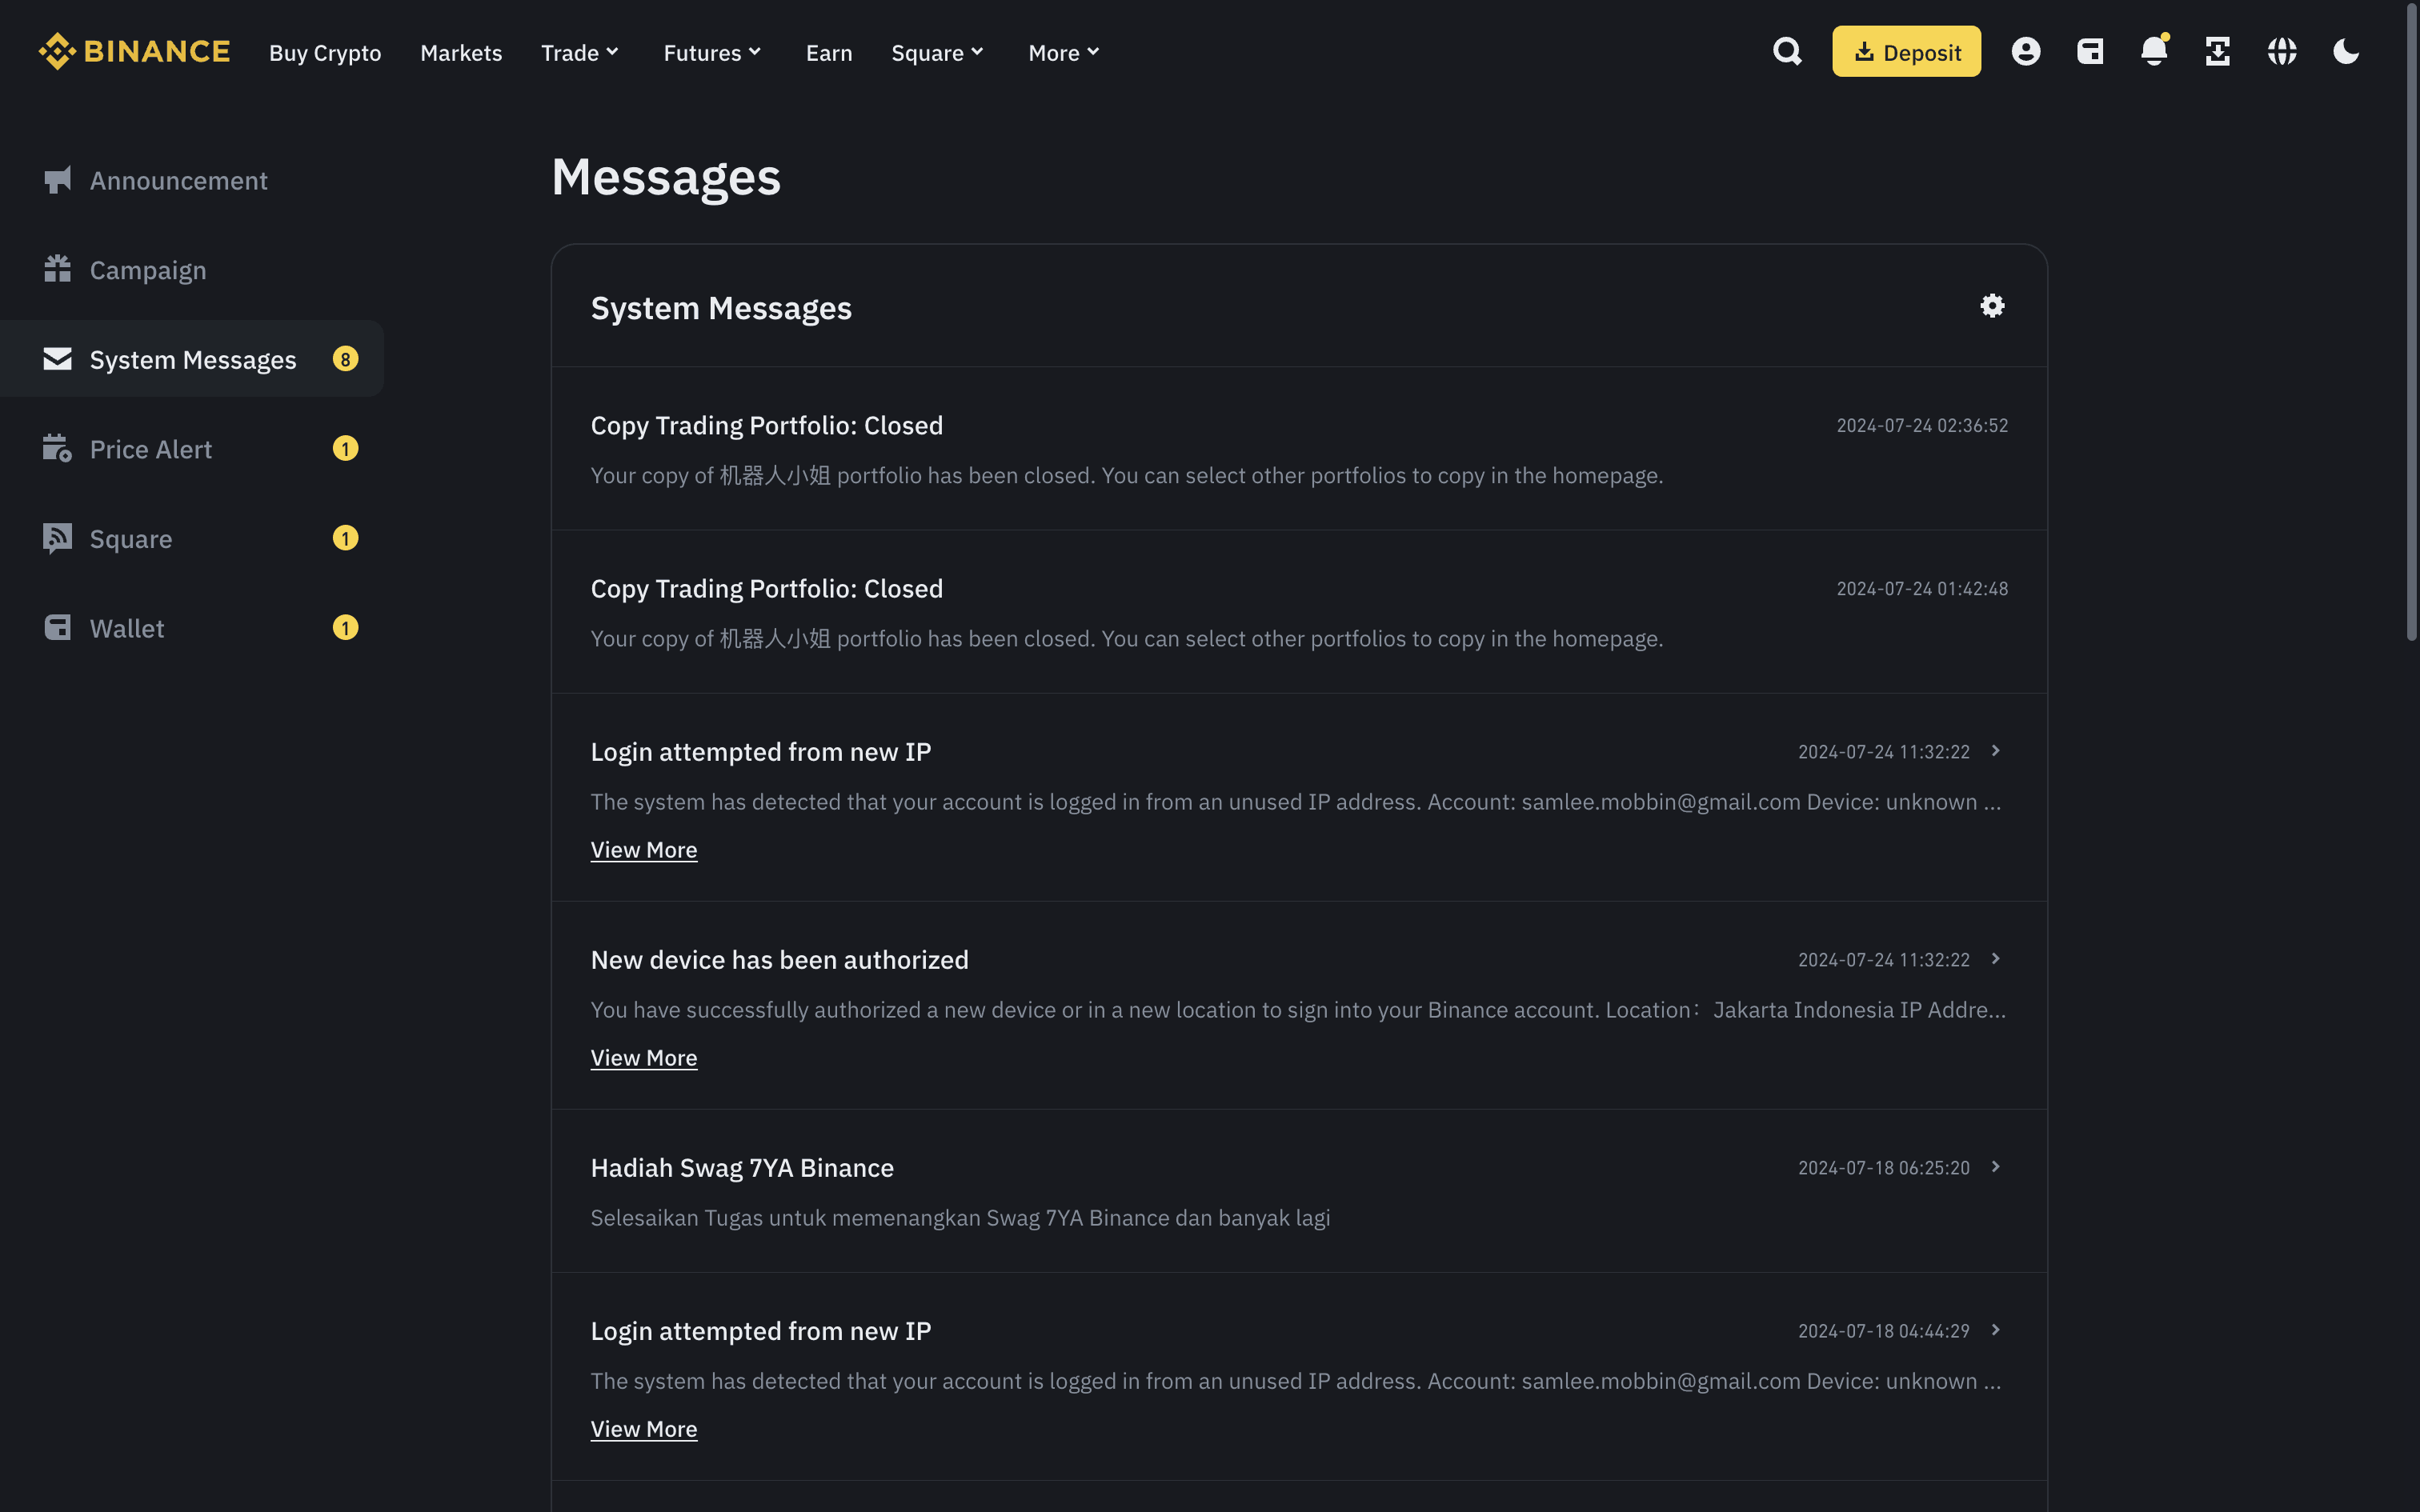
Task: Open the download app icon
Action: (2217, 51)
